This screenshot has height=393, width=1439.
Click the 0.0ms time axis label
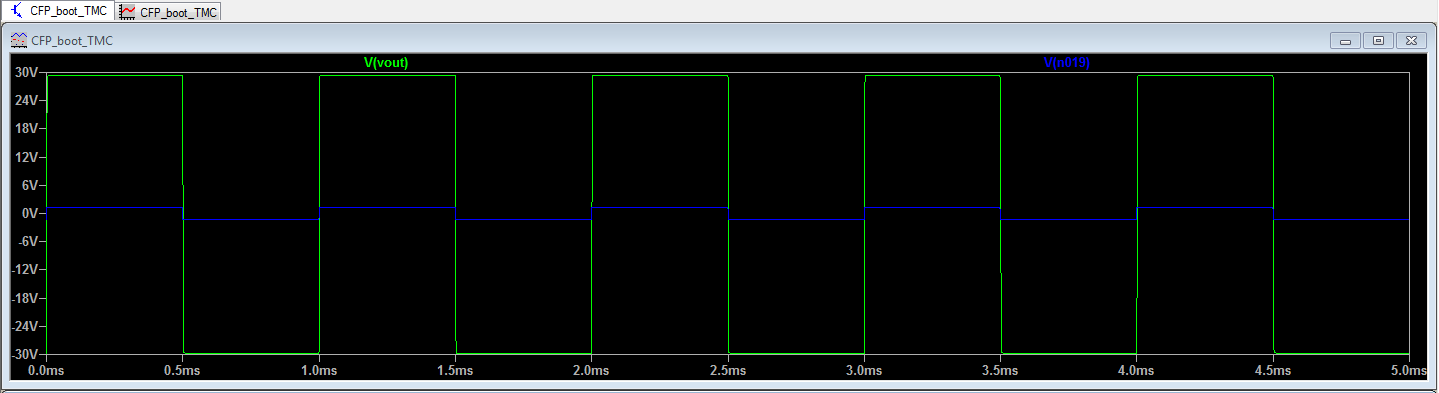[46, 370]
